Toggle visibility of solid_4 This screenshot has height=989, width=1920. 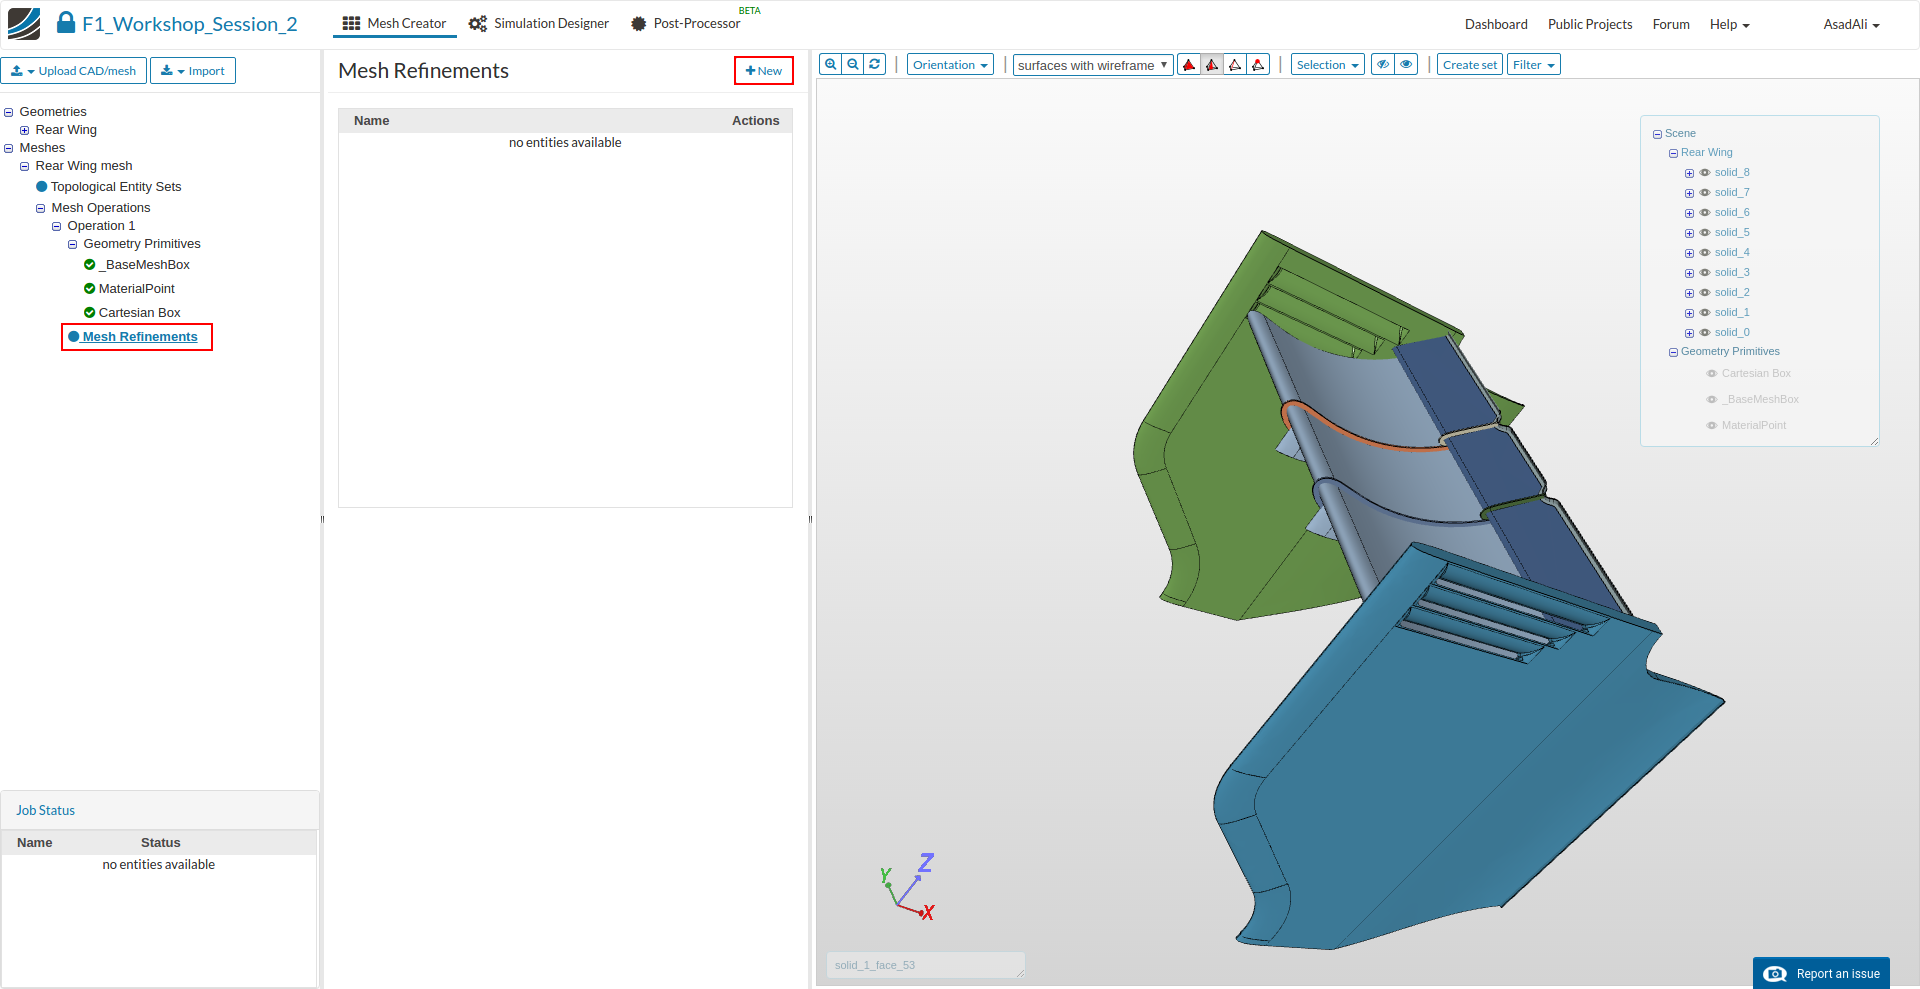tap(1705, 253)
